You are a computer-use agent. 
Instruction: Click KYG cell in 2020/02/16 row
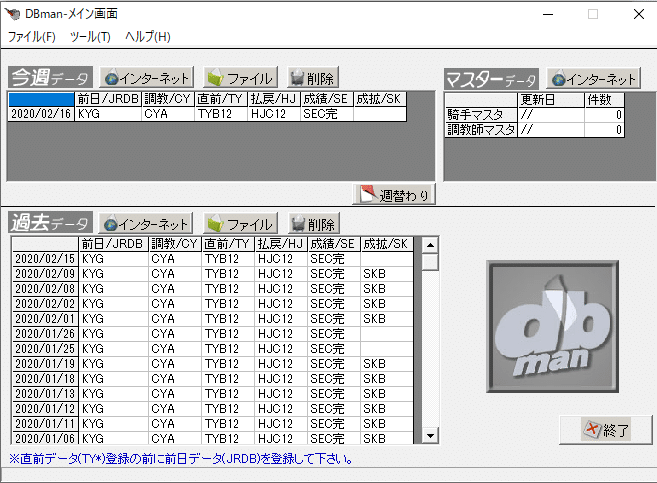point(108,114)
